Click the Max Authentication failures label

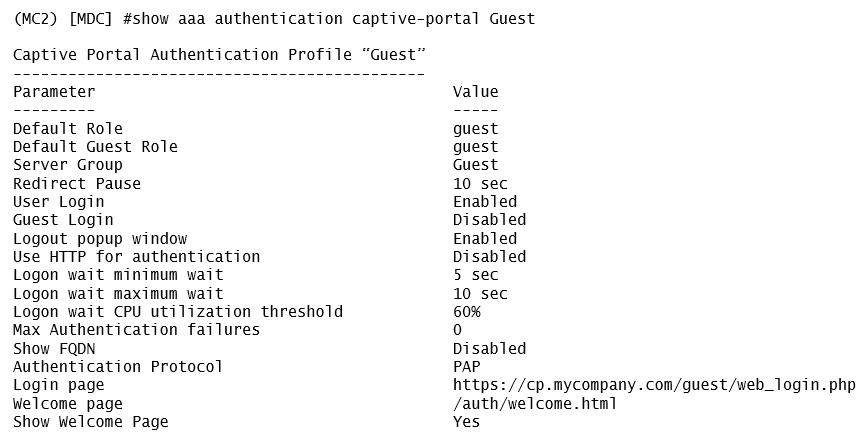[x=136, y=330]
